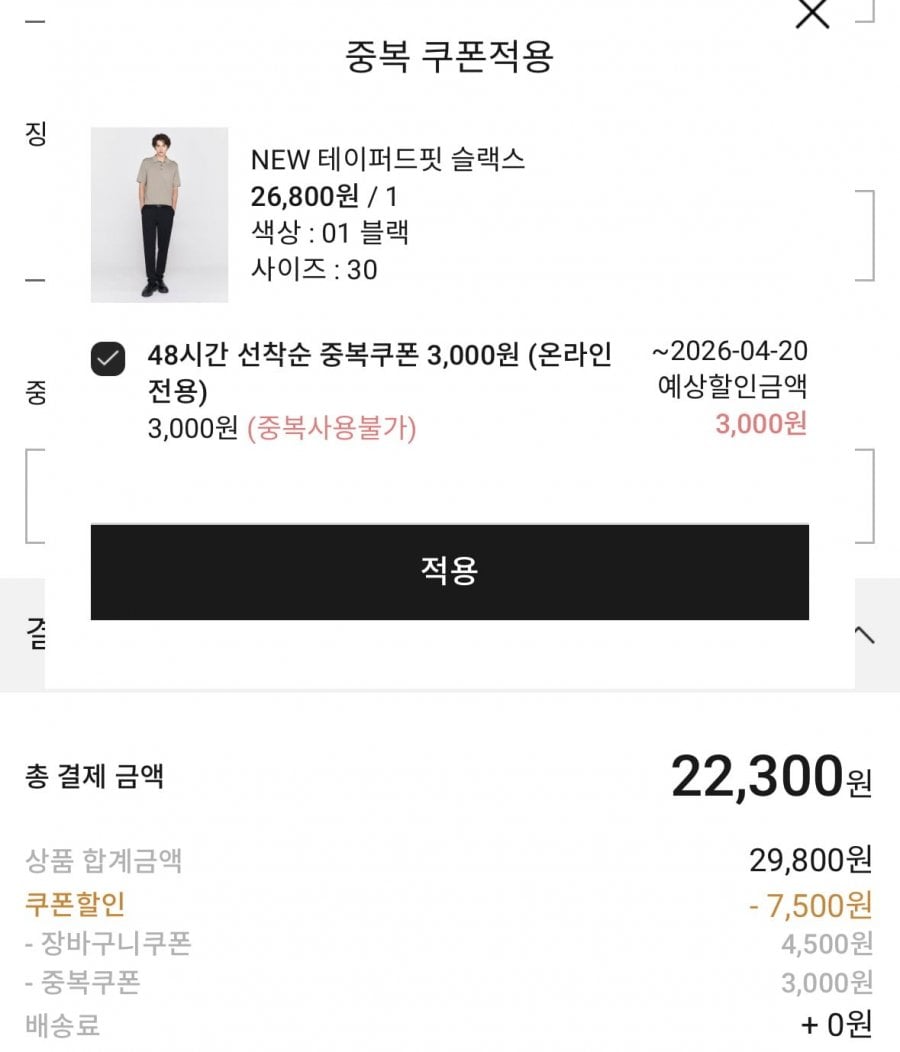Viewport: 900px width, 1052px height.
Task: Click the 총 결제 금액 label
Action: pyautogui.click(x=94, y=776)
